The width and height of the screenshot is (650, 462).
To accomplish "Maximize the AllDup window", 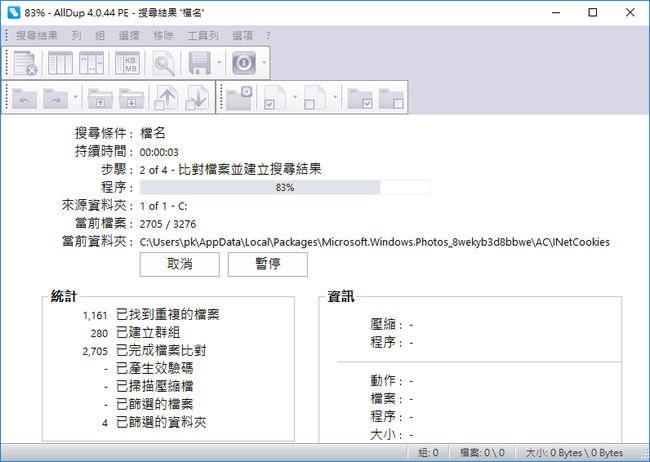I will pyautogui.click(x=593, y=12).
